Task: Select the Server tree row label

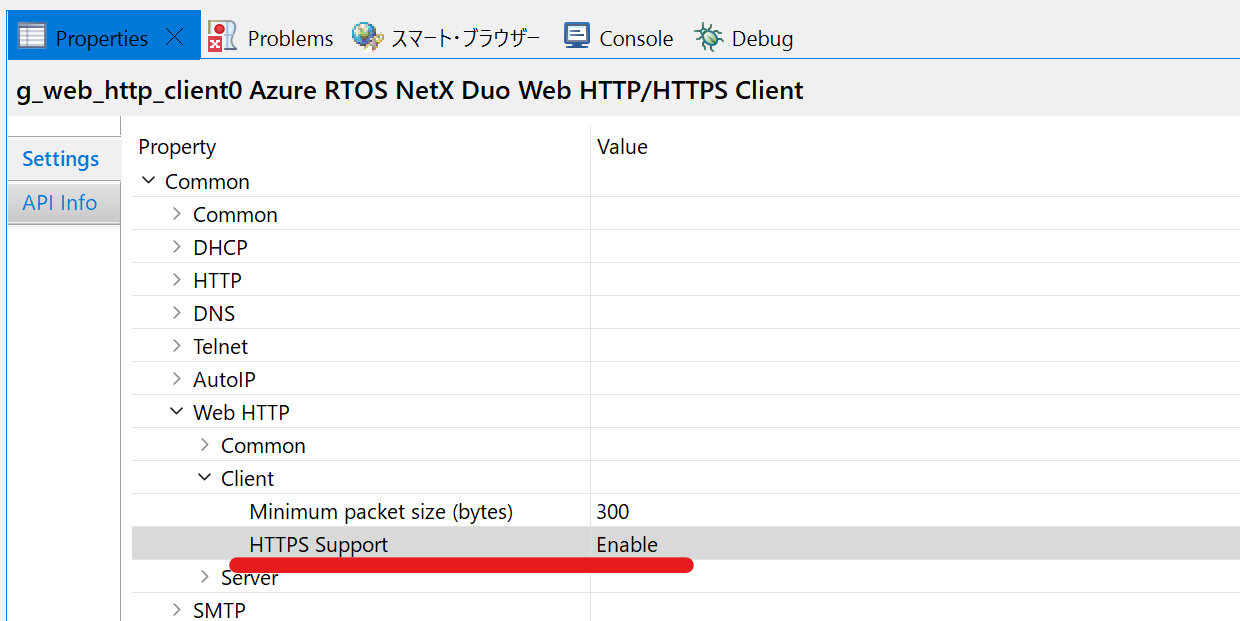Action: click(250, 578)
